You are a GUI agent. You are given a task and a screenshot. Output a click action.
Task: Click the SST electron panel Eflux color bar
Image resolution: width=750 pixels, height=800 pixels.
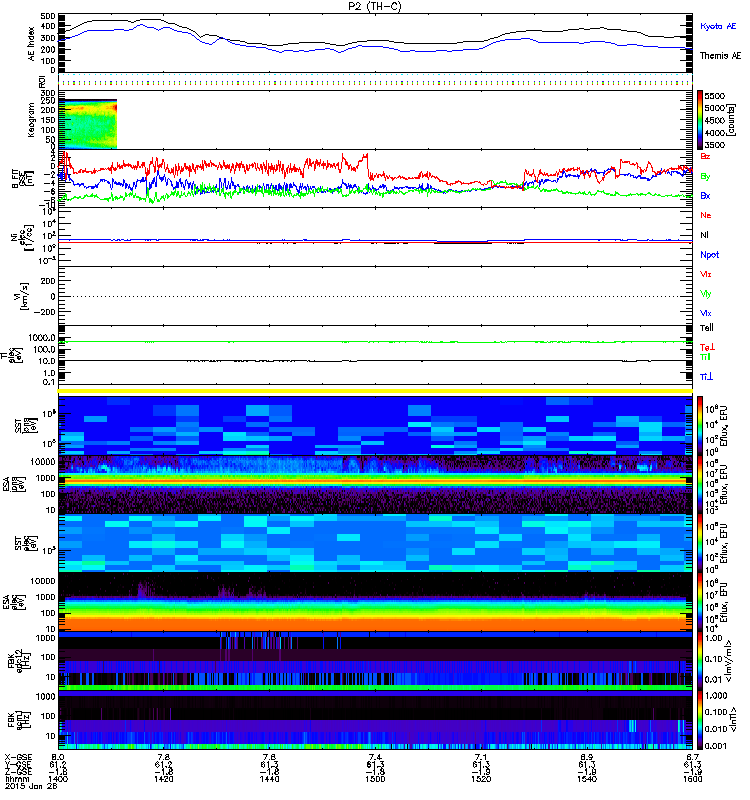(700, 543)
